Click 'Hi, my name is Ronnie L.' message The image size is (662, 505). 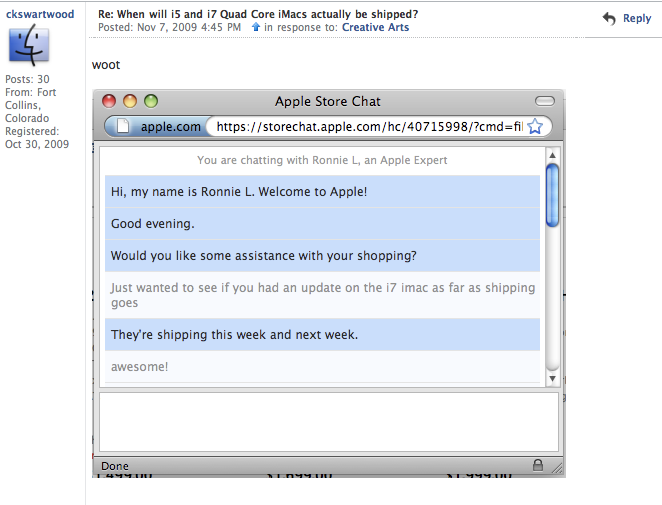click(322, 191)
